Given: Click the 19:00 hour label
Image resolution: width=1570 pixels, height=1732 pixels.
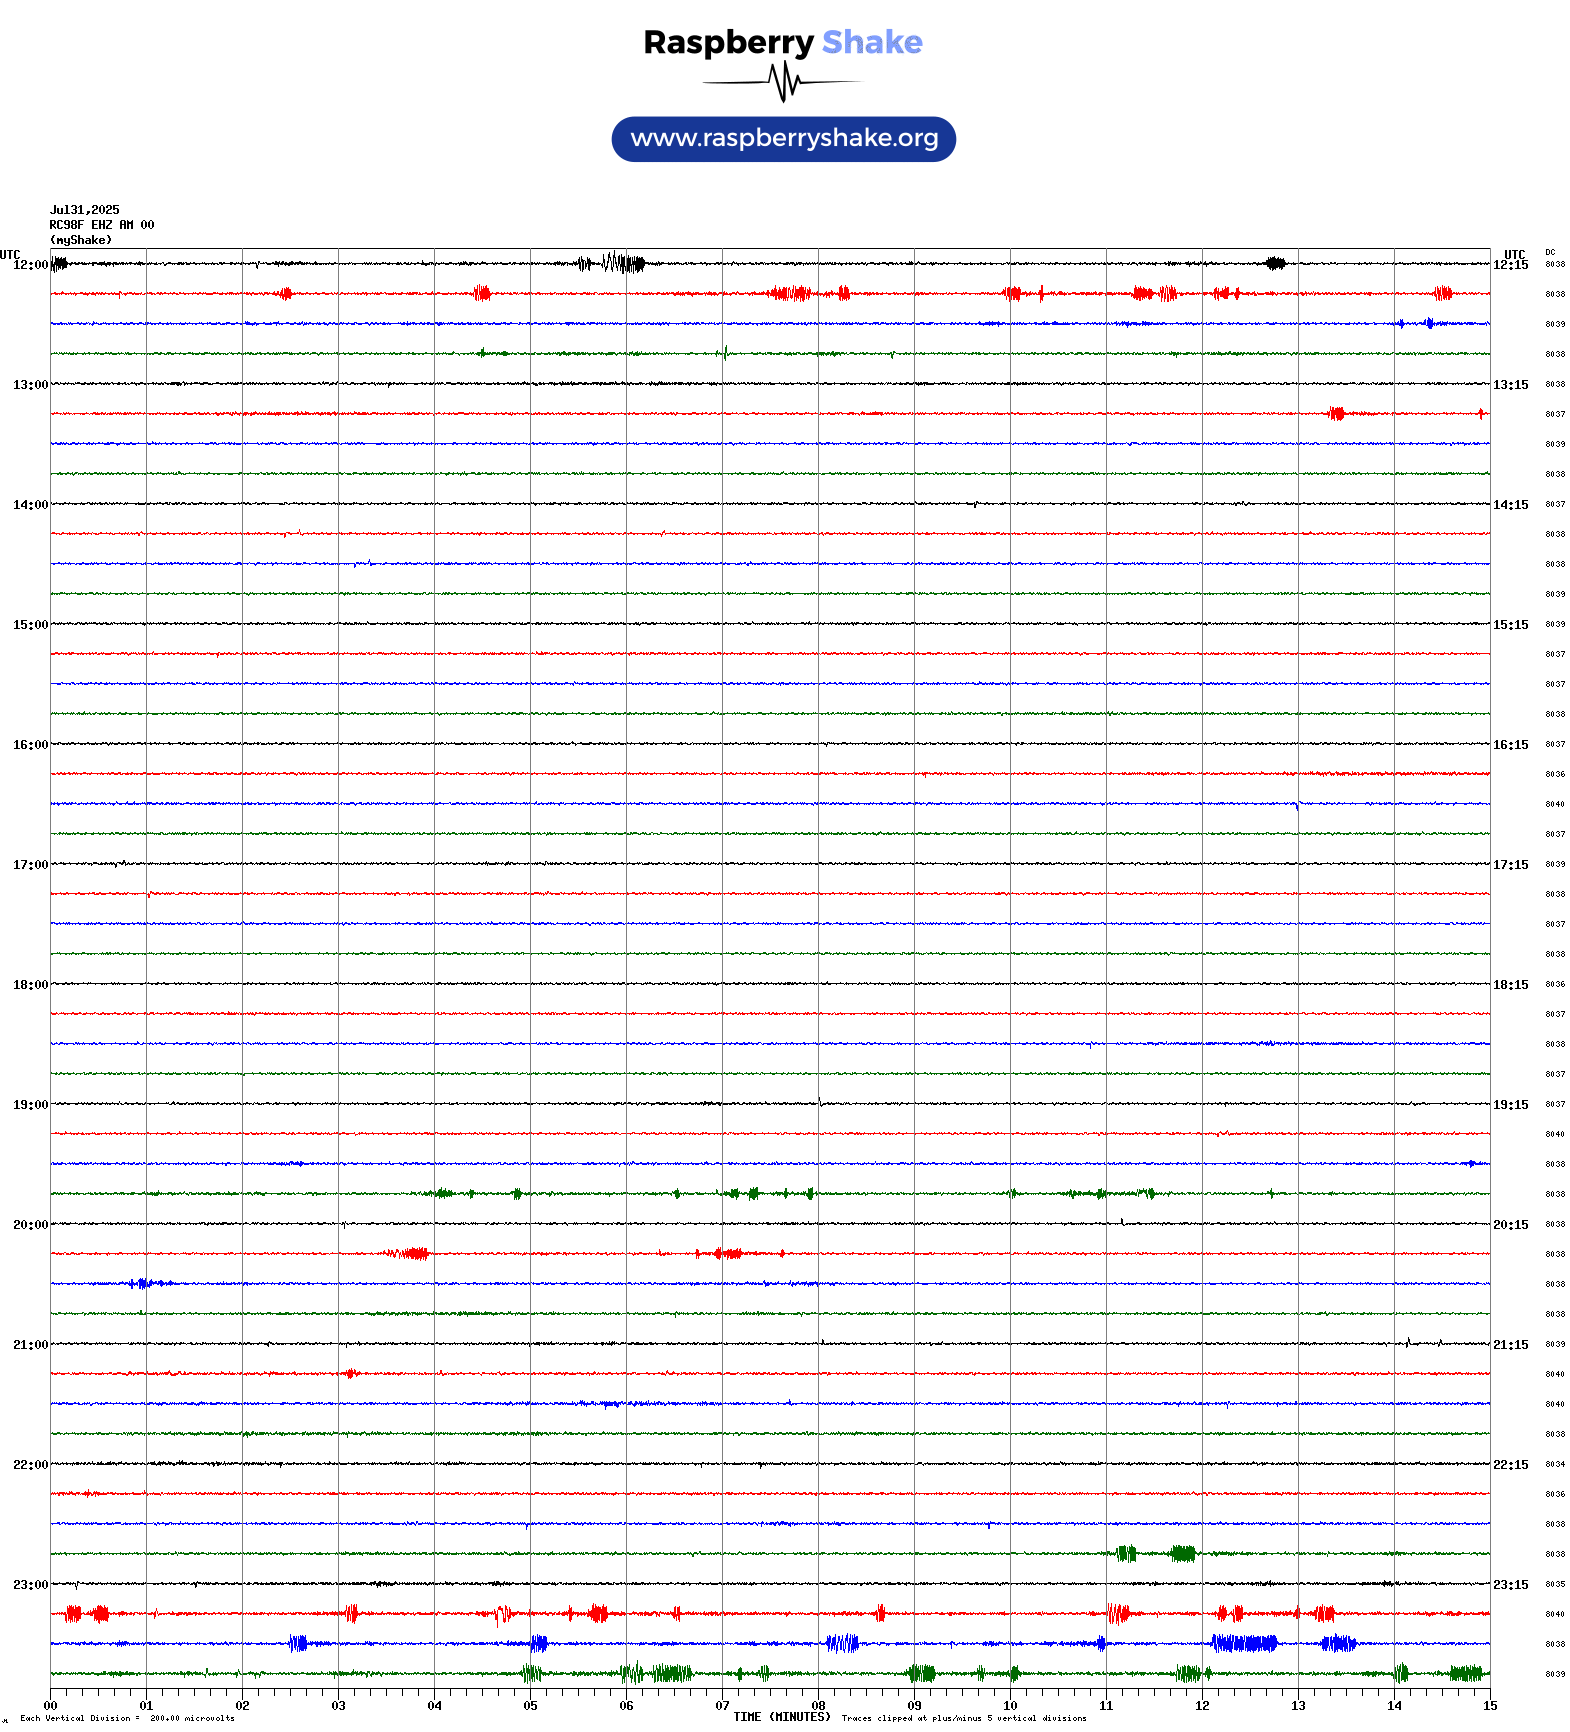Looking at the screenshot, I should 30,1105.
